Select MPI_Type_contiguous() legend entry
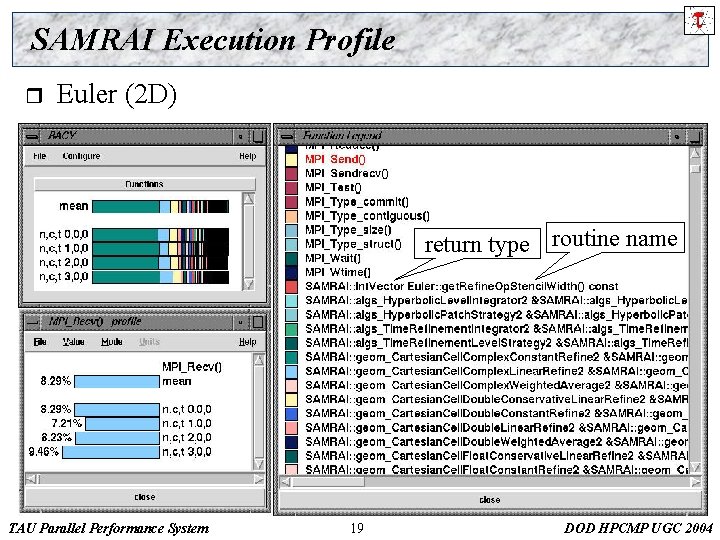Viewport: 720px width, 540px height. tap(367, 216)
